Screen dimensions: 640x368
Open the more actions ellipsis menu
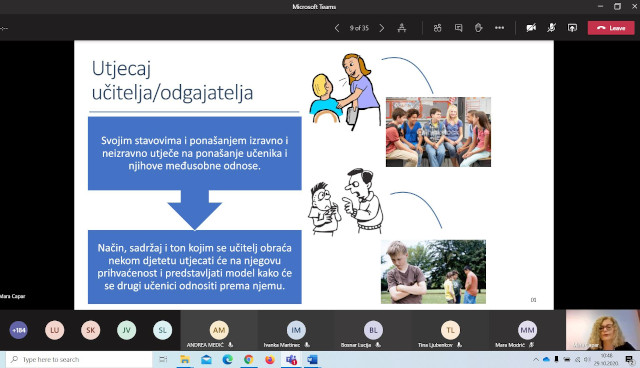pos(499,28)
